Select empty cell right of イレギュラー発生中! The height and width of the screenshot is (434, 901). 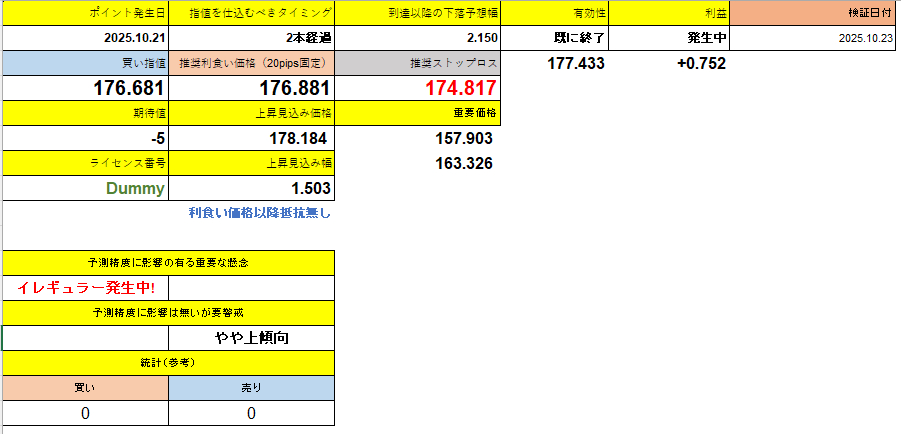[x=252, y=287]
